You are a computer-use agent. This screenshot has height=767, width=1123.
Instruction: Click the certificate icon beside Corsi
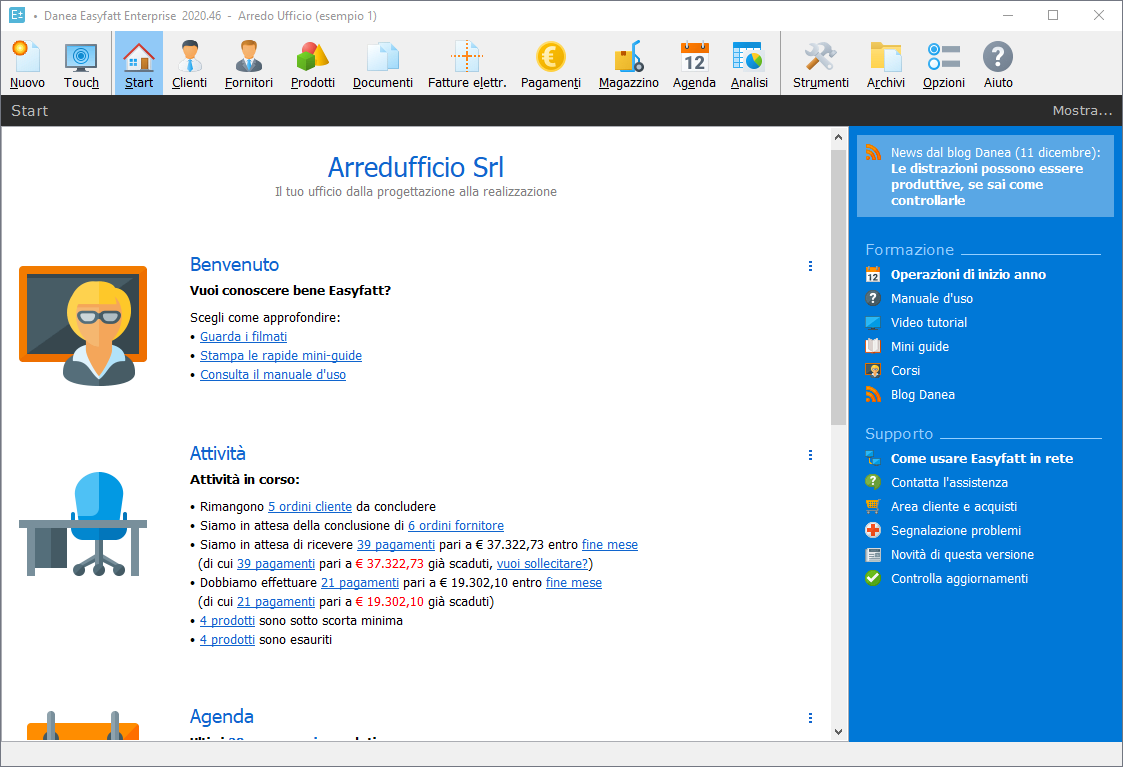(x=873, y=371)
